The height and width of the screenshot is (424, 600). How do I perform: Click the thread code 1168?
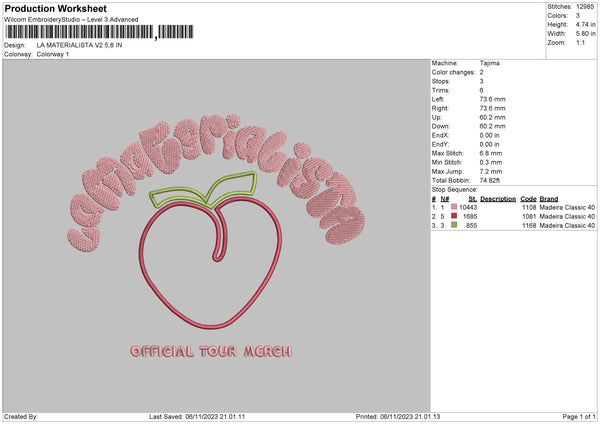point(529,226)
